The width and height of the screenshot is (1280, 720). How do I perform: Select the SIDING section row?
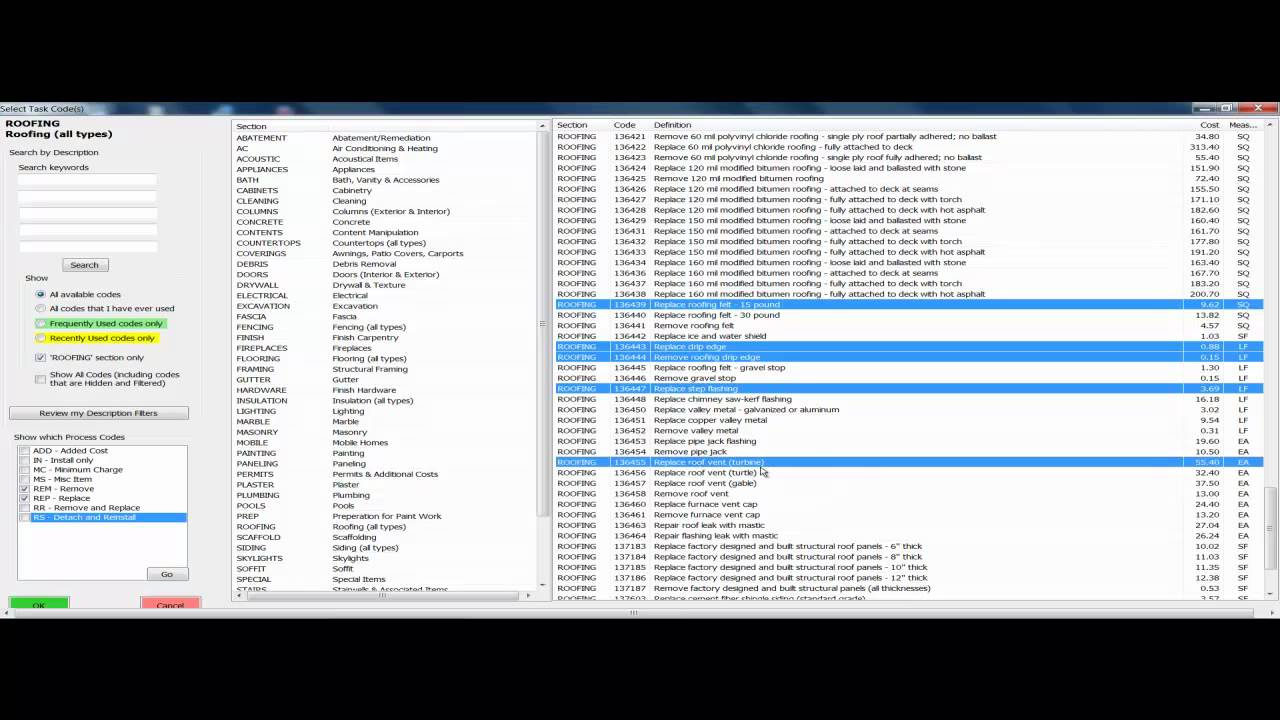coord(385,548)
